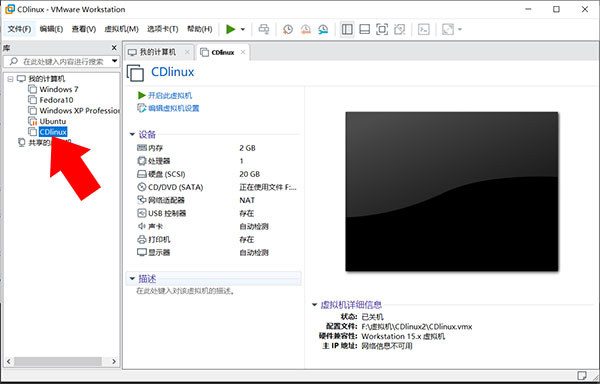Select Fedora10 in the library
This screenshot has height=384, width=600.
pyautogui.click(x=56, y=100)
